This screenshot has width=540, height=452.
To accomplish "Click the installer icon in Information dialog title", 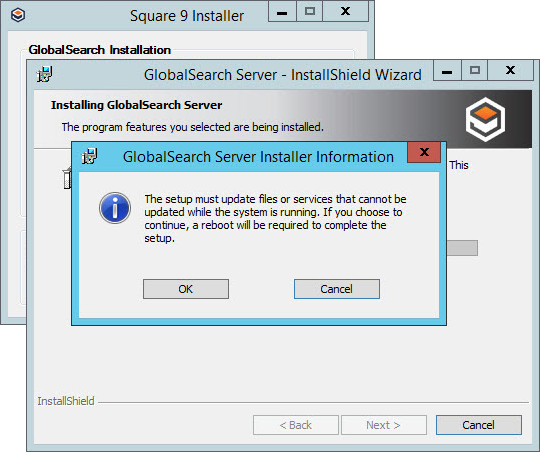I will [90, 156].
